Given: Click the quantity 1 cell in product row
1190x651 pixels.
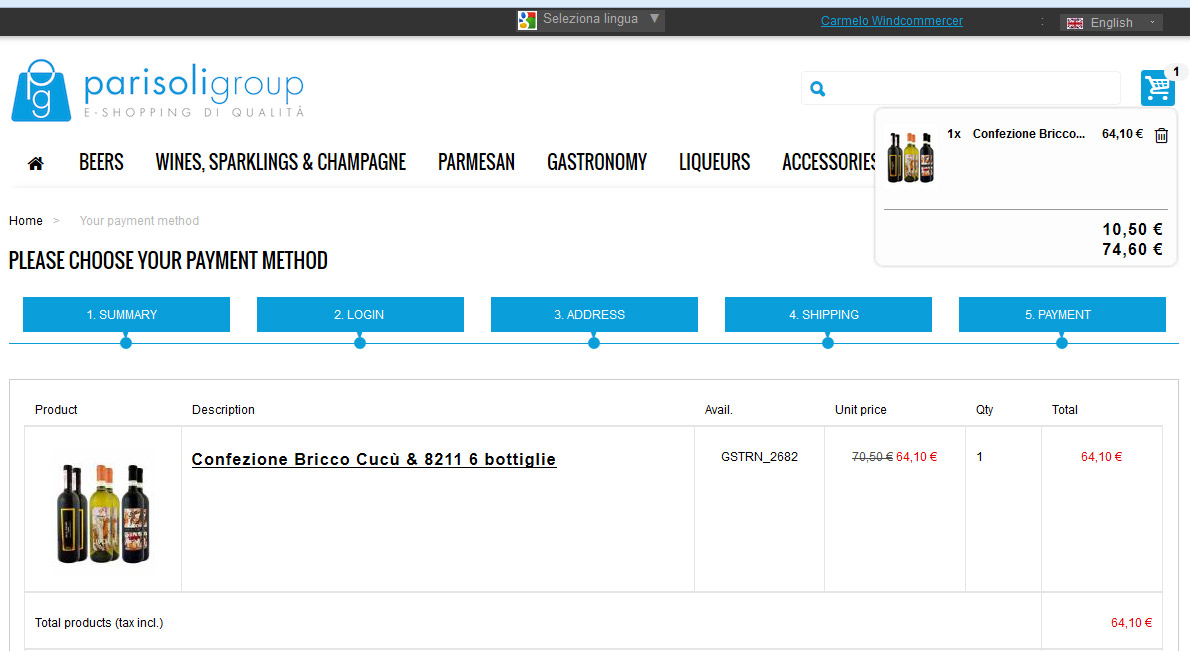Looking at the screenshot, I should click(980, 457).
